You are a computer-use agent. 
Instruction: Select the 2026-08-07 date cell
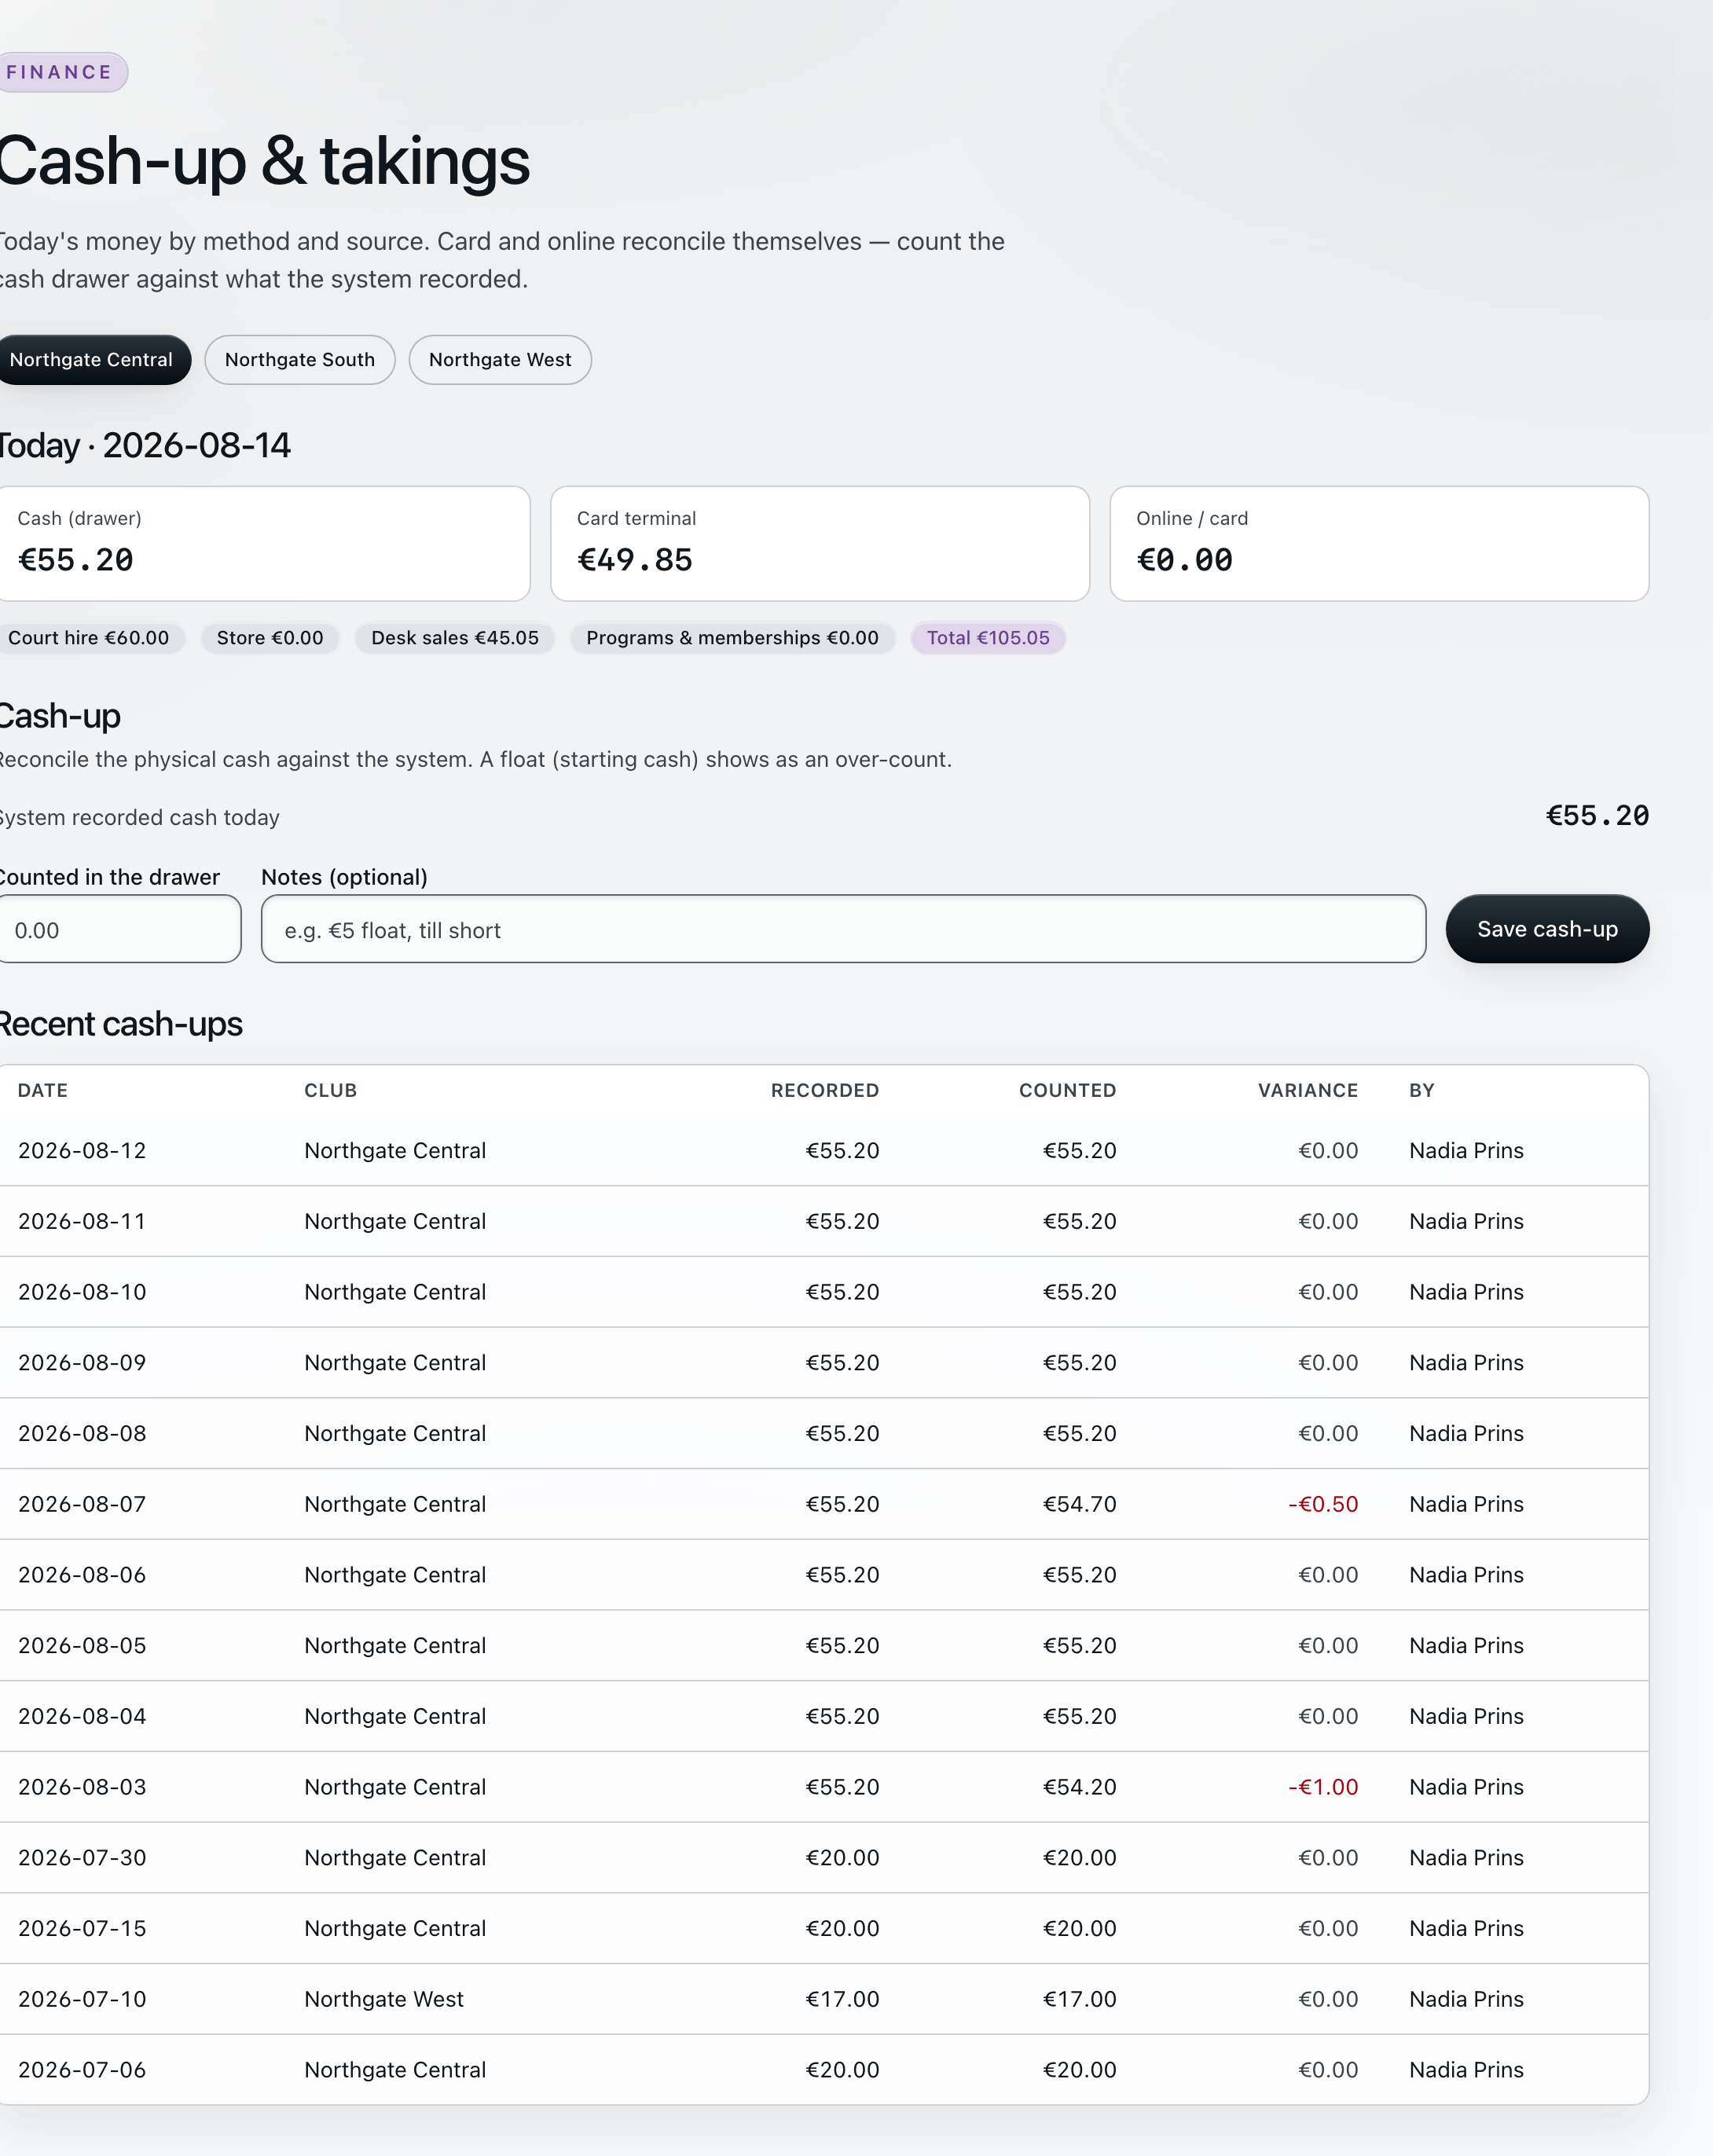pos(82,1504)
